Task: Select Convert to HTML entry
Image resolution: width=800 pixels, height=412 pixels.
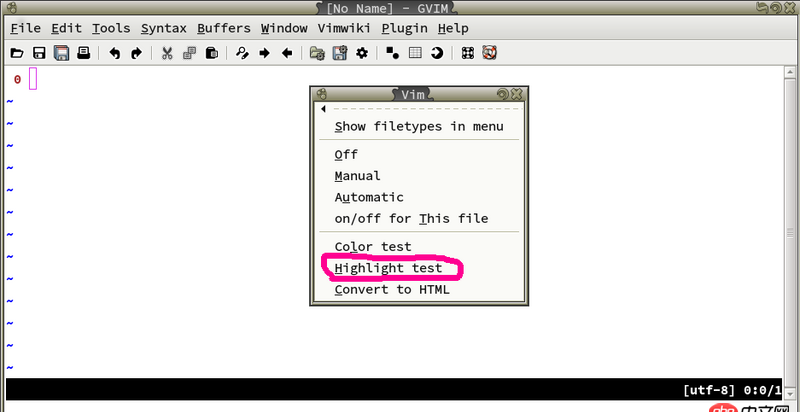Action: coord(419,290)
